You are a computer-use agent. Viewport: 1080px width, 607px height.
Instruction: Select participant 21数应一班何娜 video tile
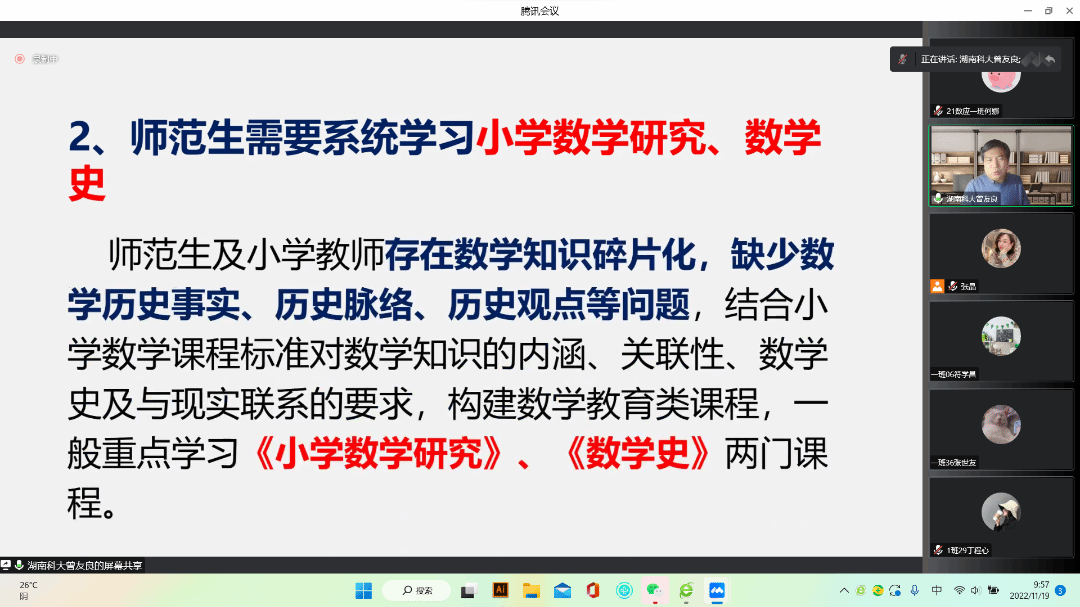pyautogui.click(x=1000, y=78)
